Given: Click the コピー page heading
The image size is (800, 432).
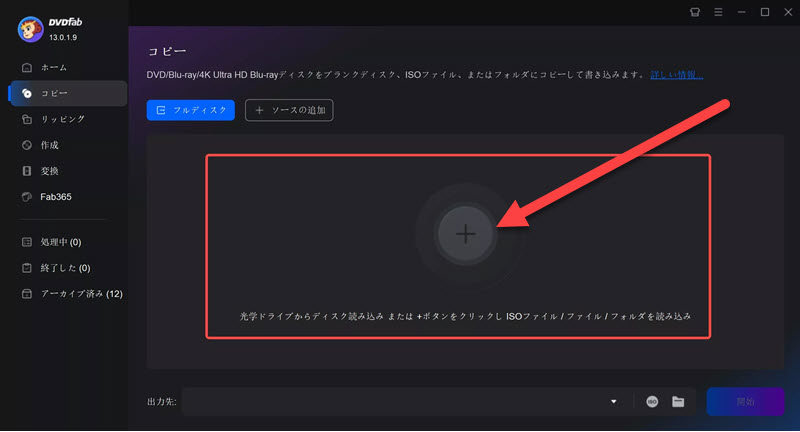Looking at the screenshot, I should [x=167, y=52].
